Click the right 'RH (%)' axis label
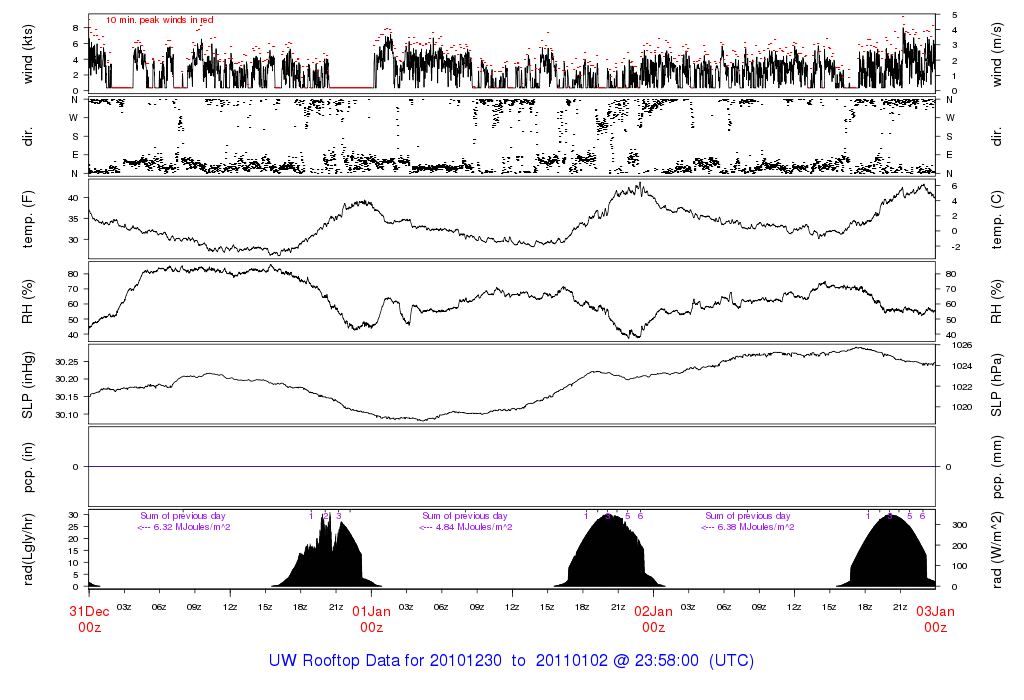Viewport: 1024px width, 700px height. [x=997, y=302]
